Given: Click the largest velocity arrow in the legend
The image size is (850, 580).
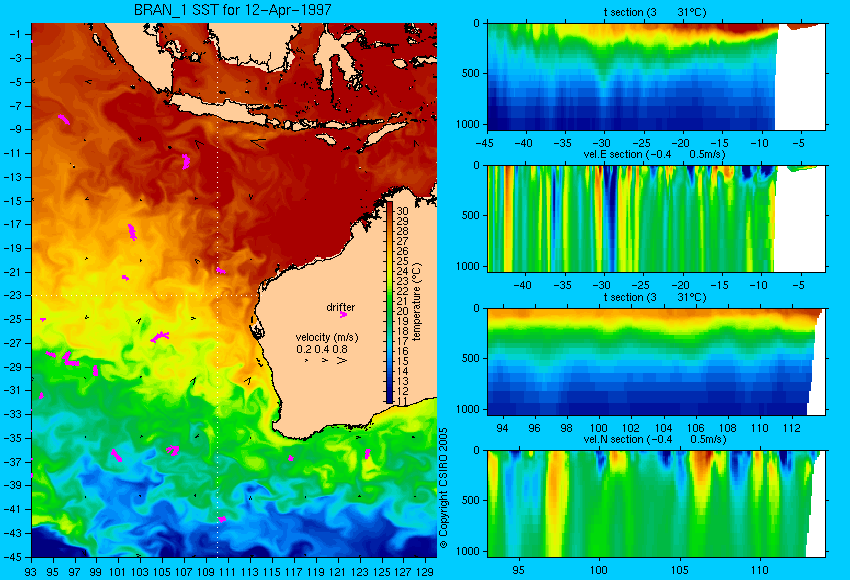Looking at the screenshot, I should point(342,360).
